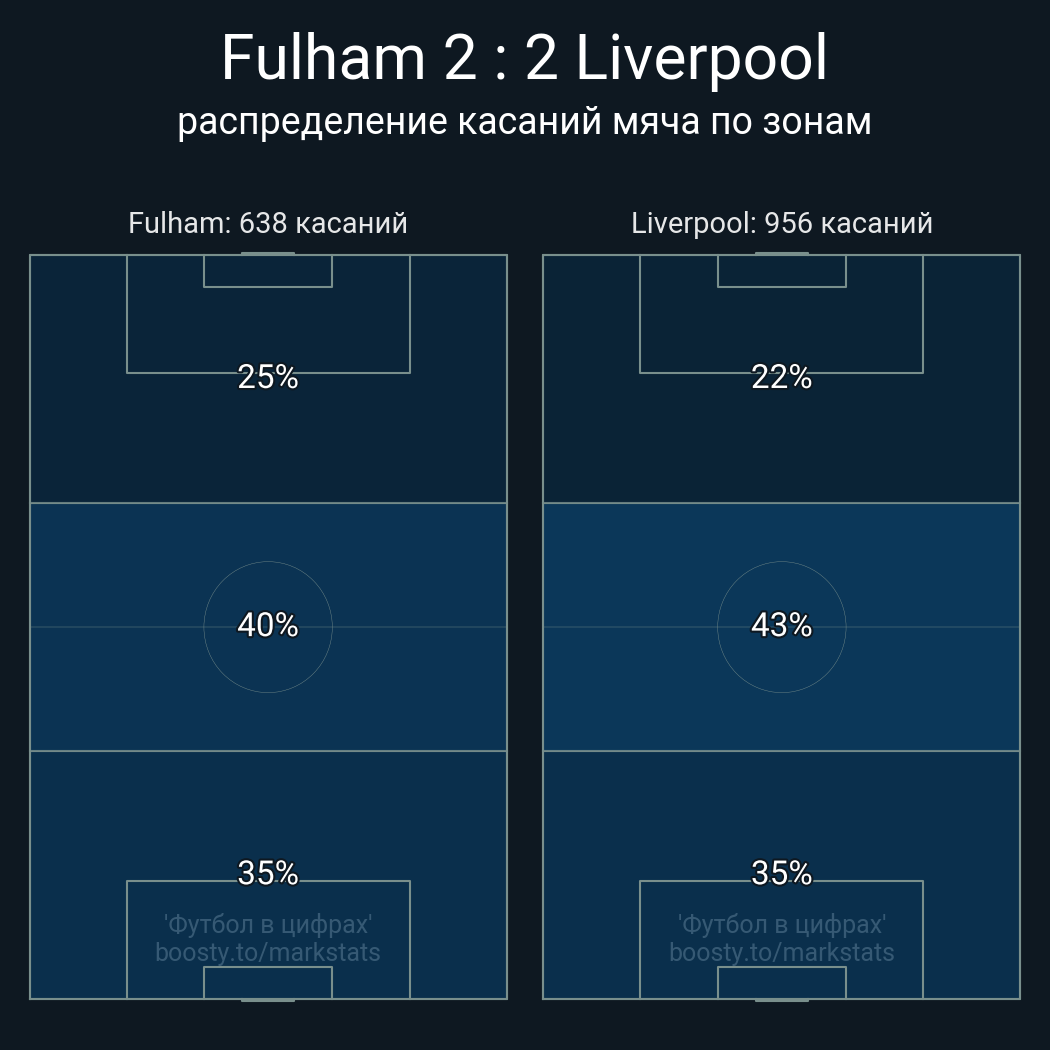
Task: Open the boosty.to/markstats link on Liverpool's pitch
Action: pos(782,952)
